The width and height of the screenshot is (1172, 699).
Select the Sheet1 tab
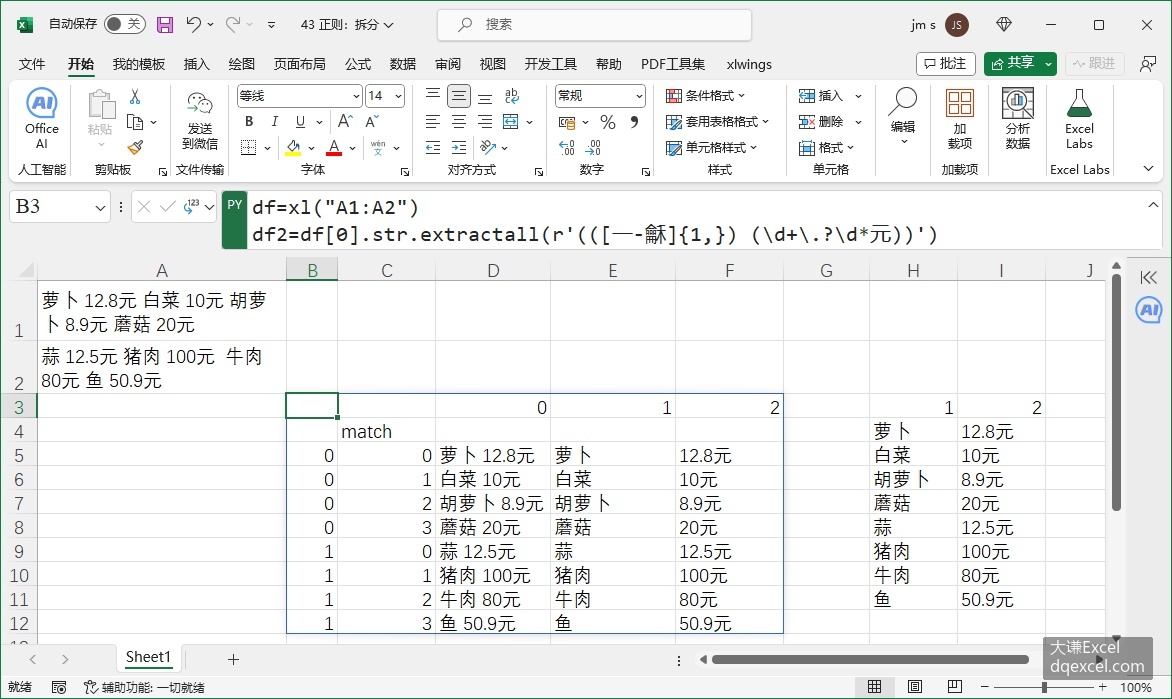click(x=148, y=657)
